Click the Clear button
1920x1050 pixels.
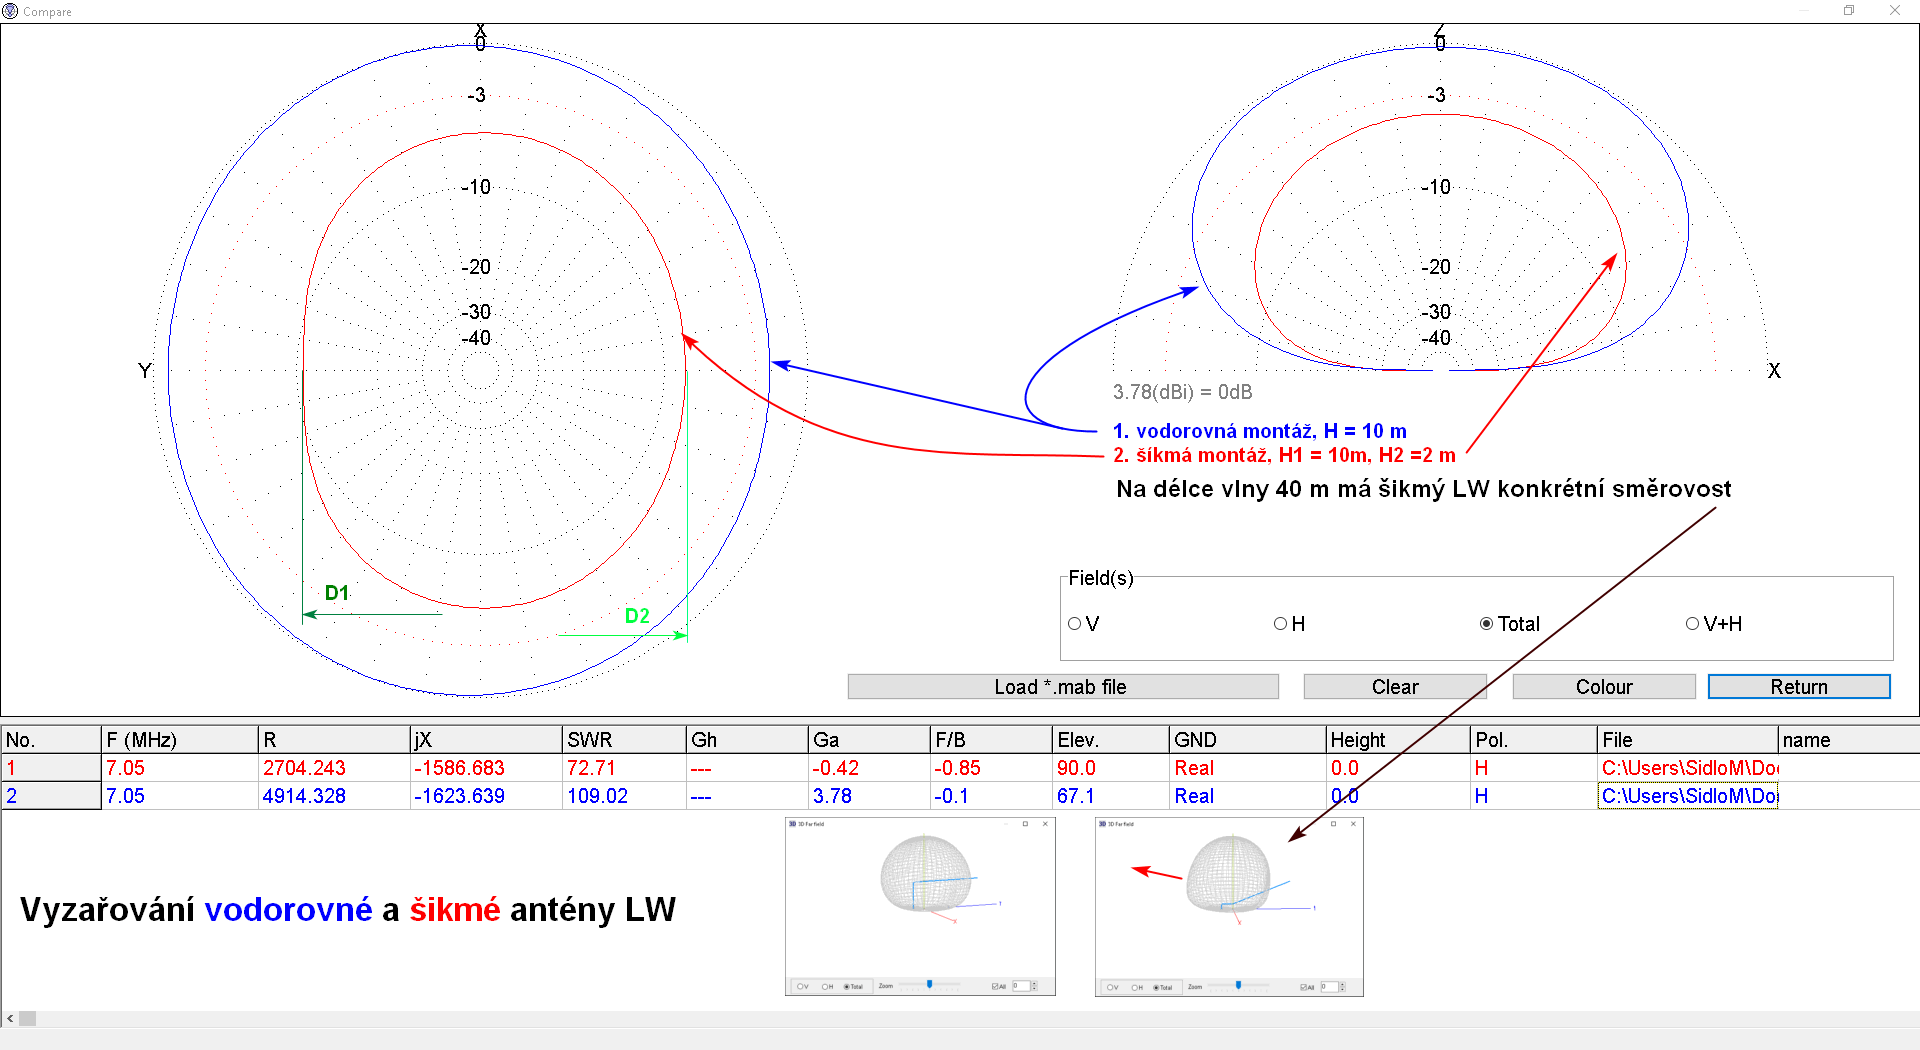point(1394,687)
